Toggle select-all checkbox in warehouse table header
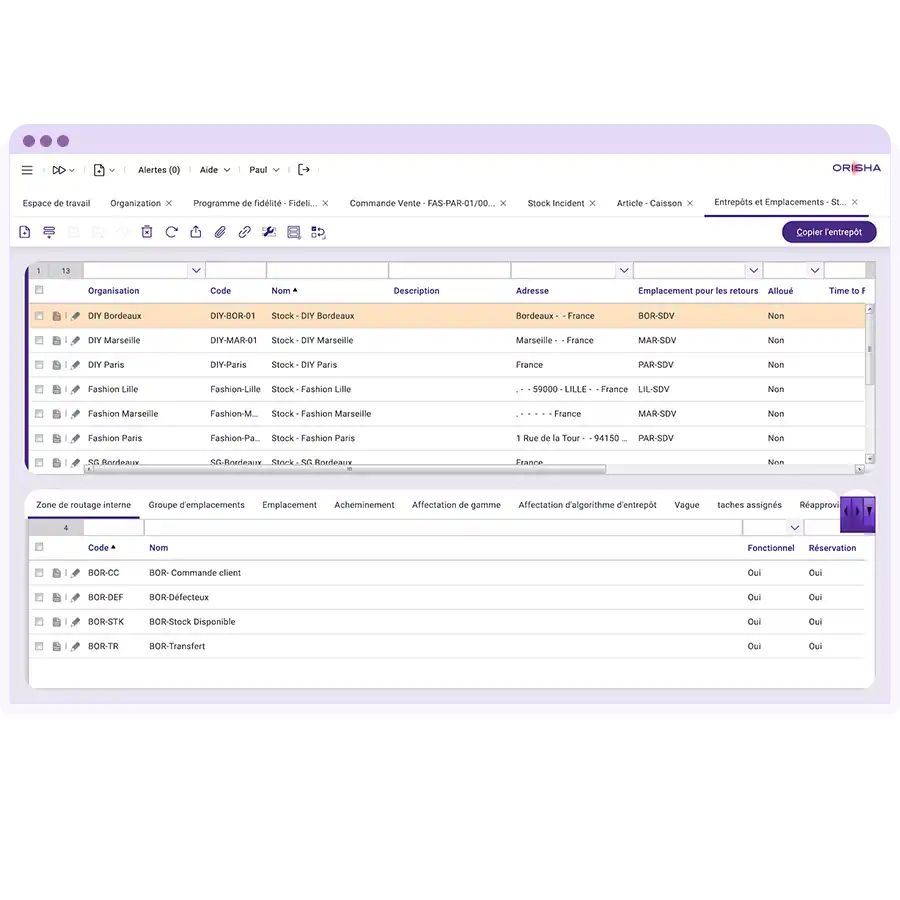The height and width of the screenshot is (900, 900). [39, 291]
